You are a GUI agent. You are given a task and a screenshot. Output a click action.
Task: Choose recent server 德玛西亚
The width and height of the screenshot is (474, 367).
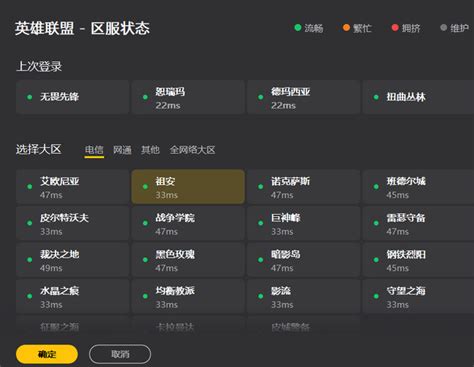point(304,97)
